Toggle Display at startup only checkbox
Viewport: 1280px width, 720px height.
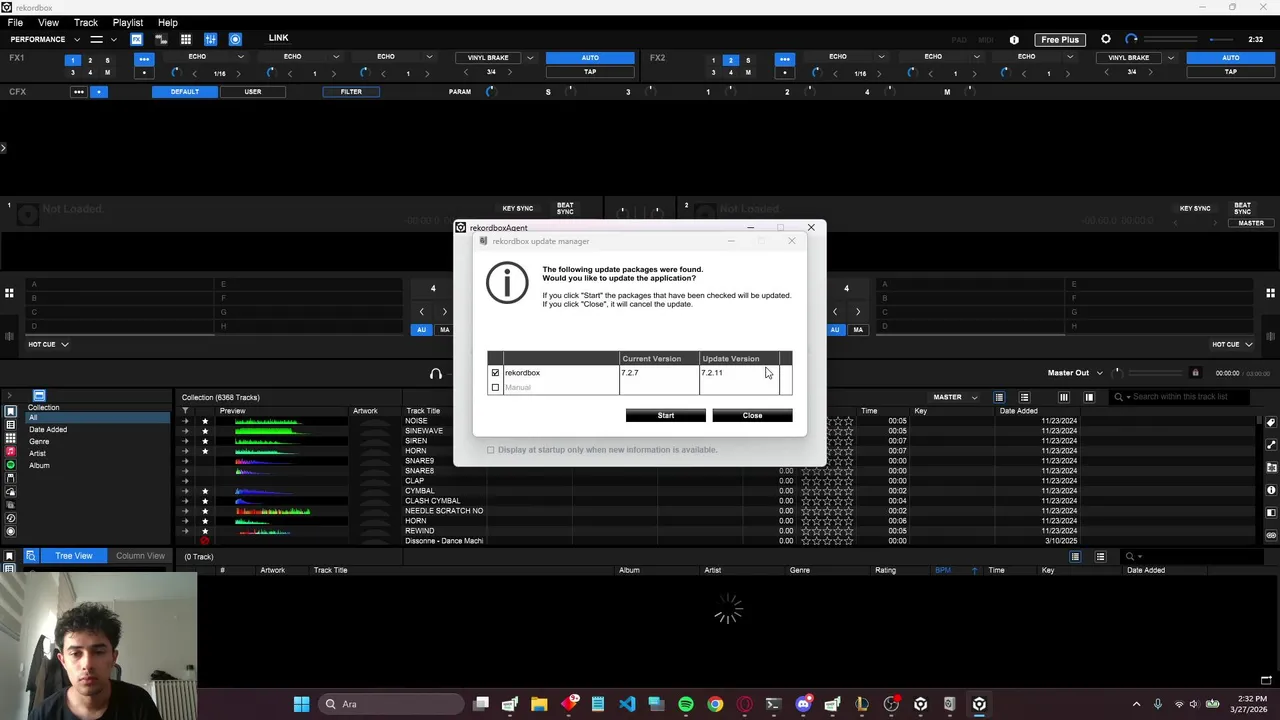491,450
